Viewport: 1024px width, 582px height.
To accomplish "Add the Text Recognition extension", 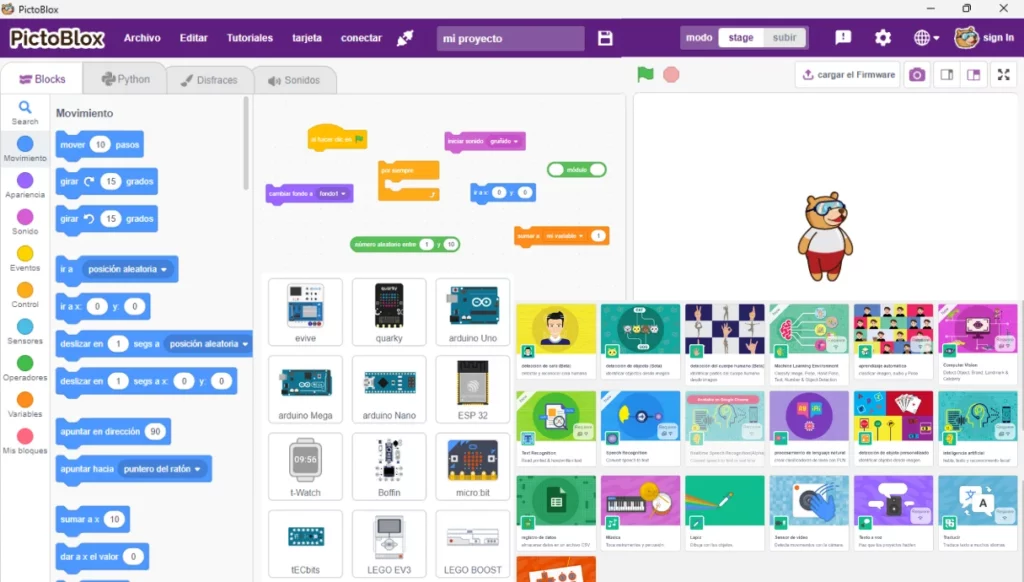I will pos(556,428).
